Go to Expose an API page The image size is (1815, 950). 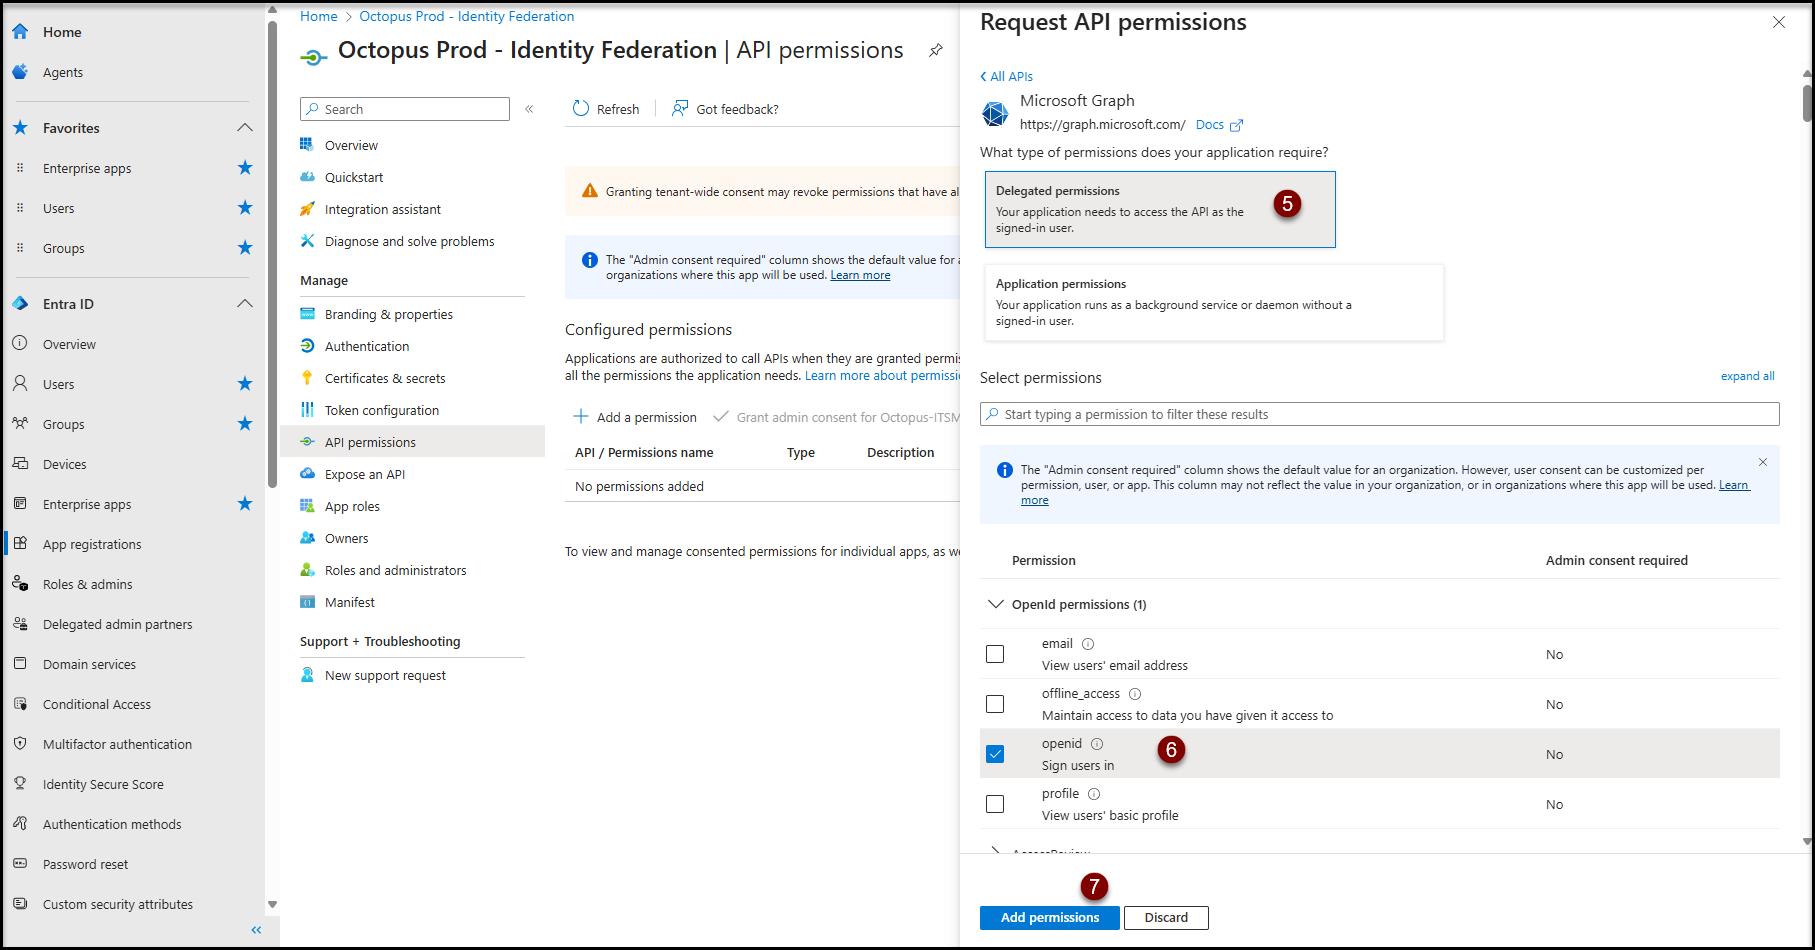click(x=365, y=474)
